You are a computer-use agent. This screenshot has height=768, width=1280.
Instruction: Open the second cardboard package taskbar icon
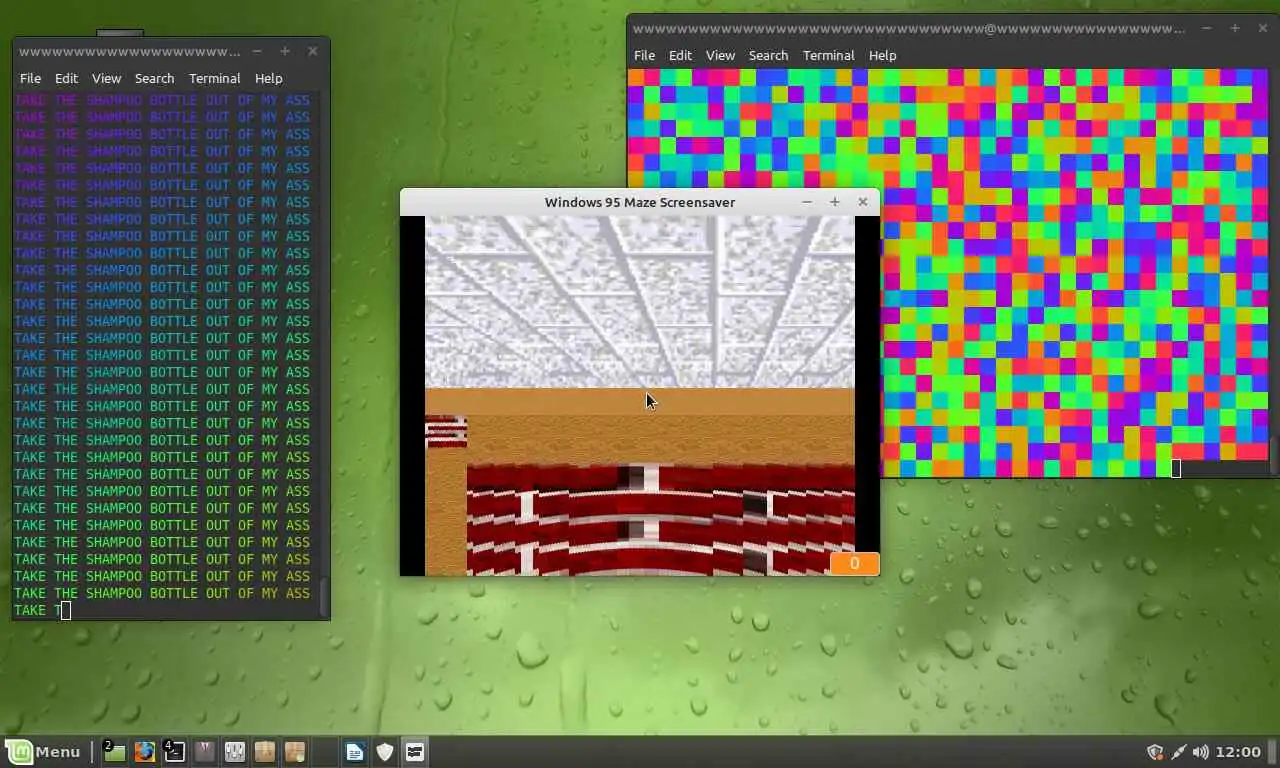(x=295, y=752)
